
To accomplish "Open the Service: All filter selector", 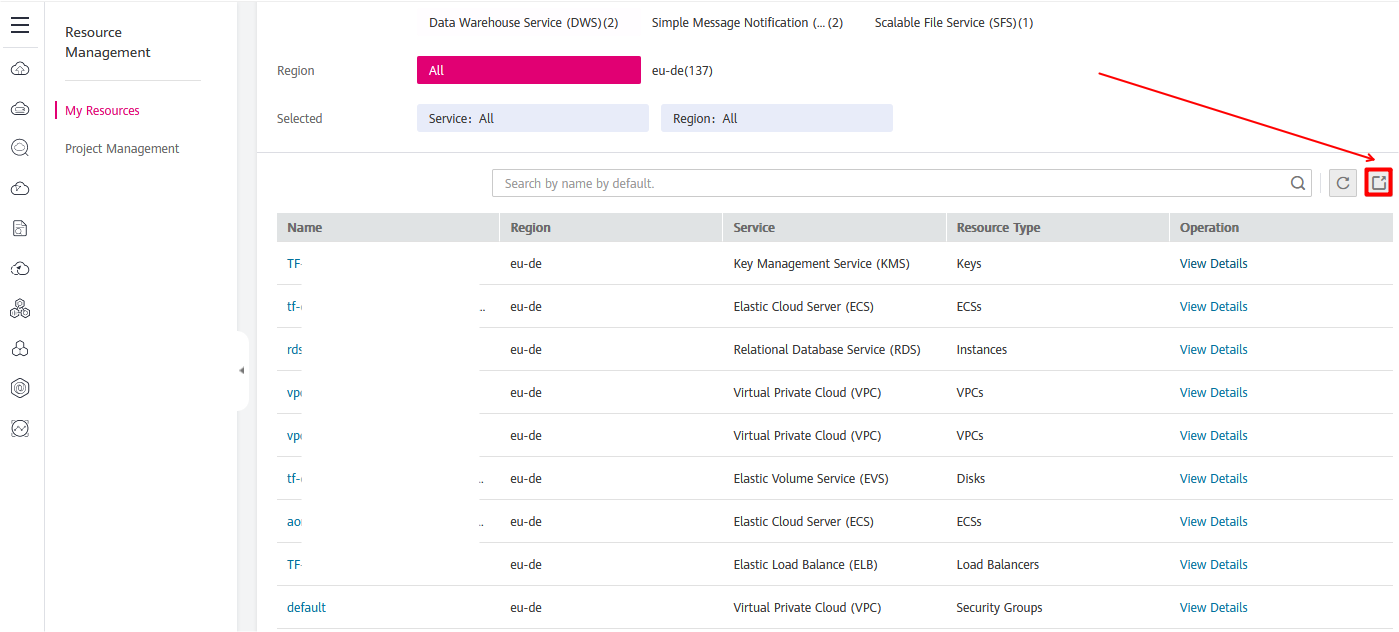I will coord(532,118).
